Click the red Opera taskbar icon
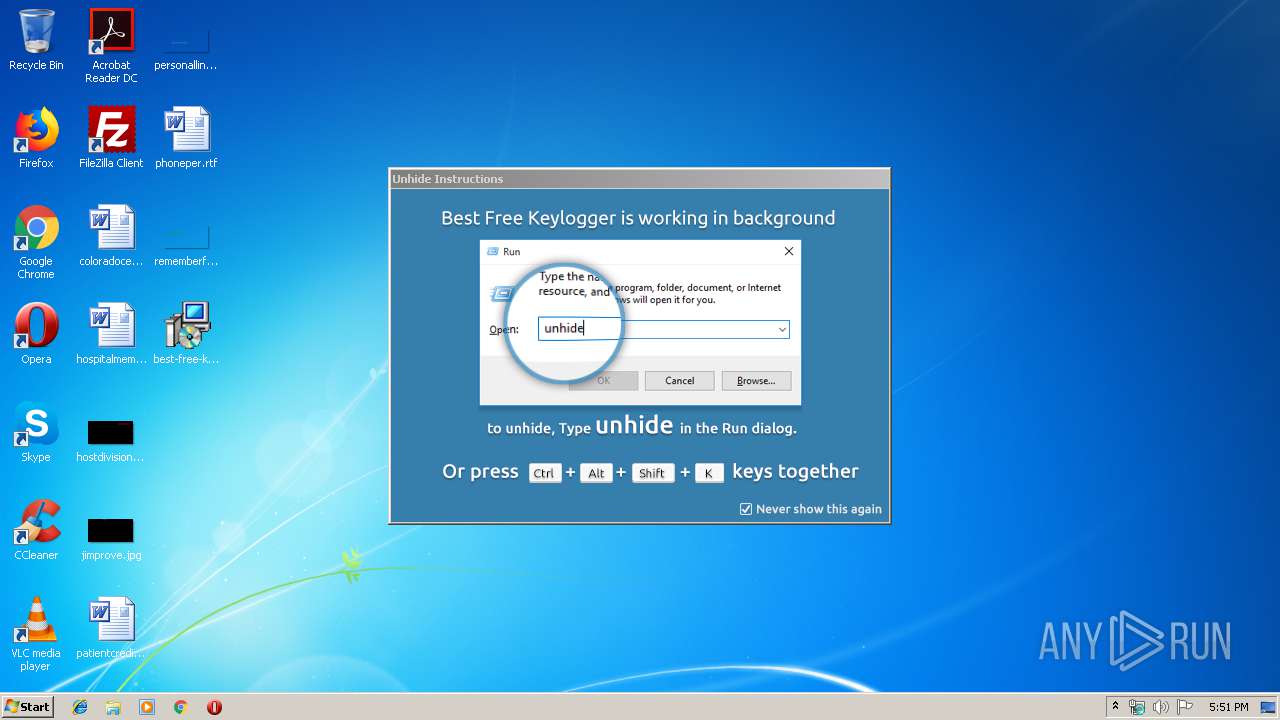1280x720 pixels. pos(214,707)
